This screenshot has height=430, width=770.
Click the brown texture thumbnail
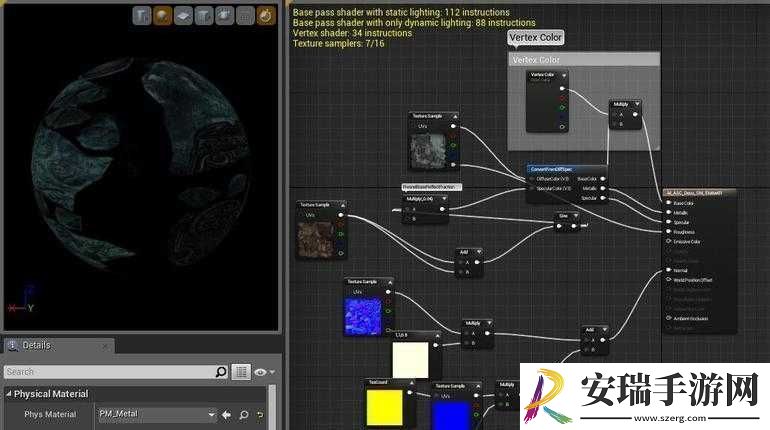[316, 239]
